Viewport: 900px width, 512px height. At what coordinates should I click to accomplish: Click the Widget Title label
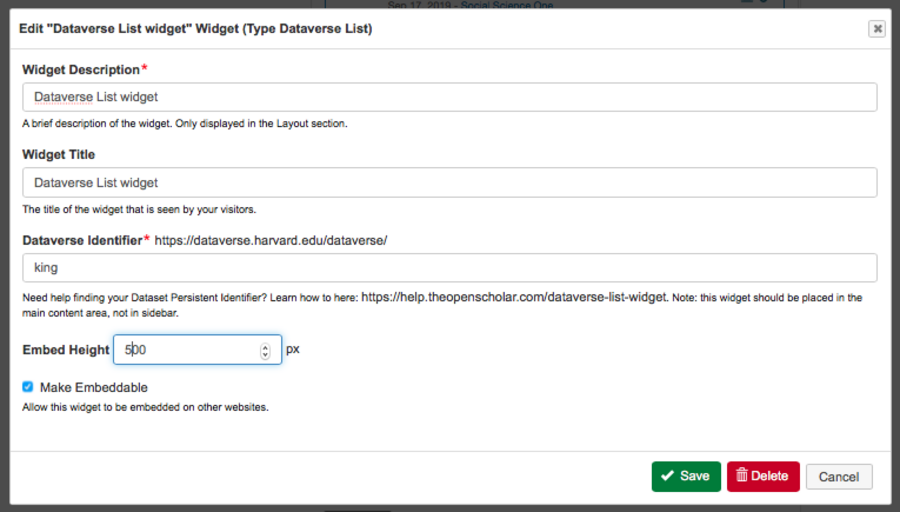(x=59, y=155)
